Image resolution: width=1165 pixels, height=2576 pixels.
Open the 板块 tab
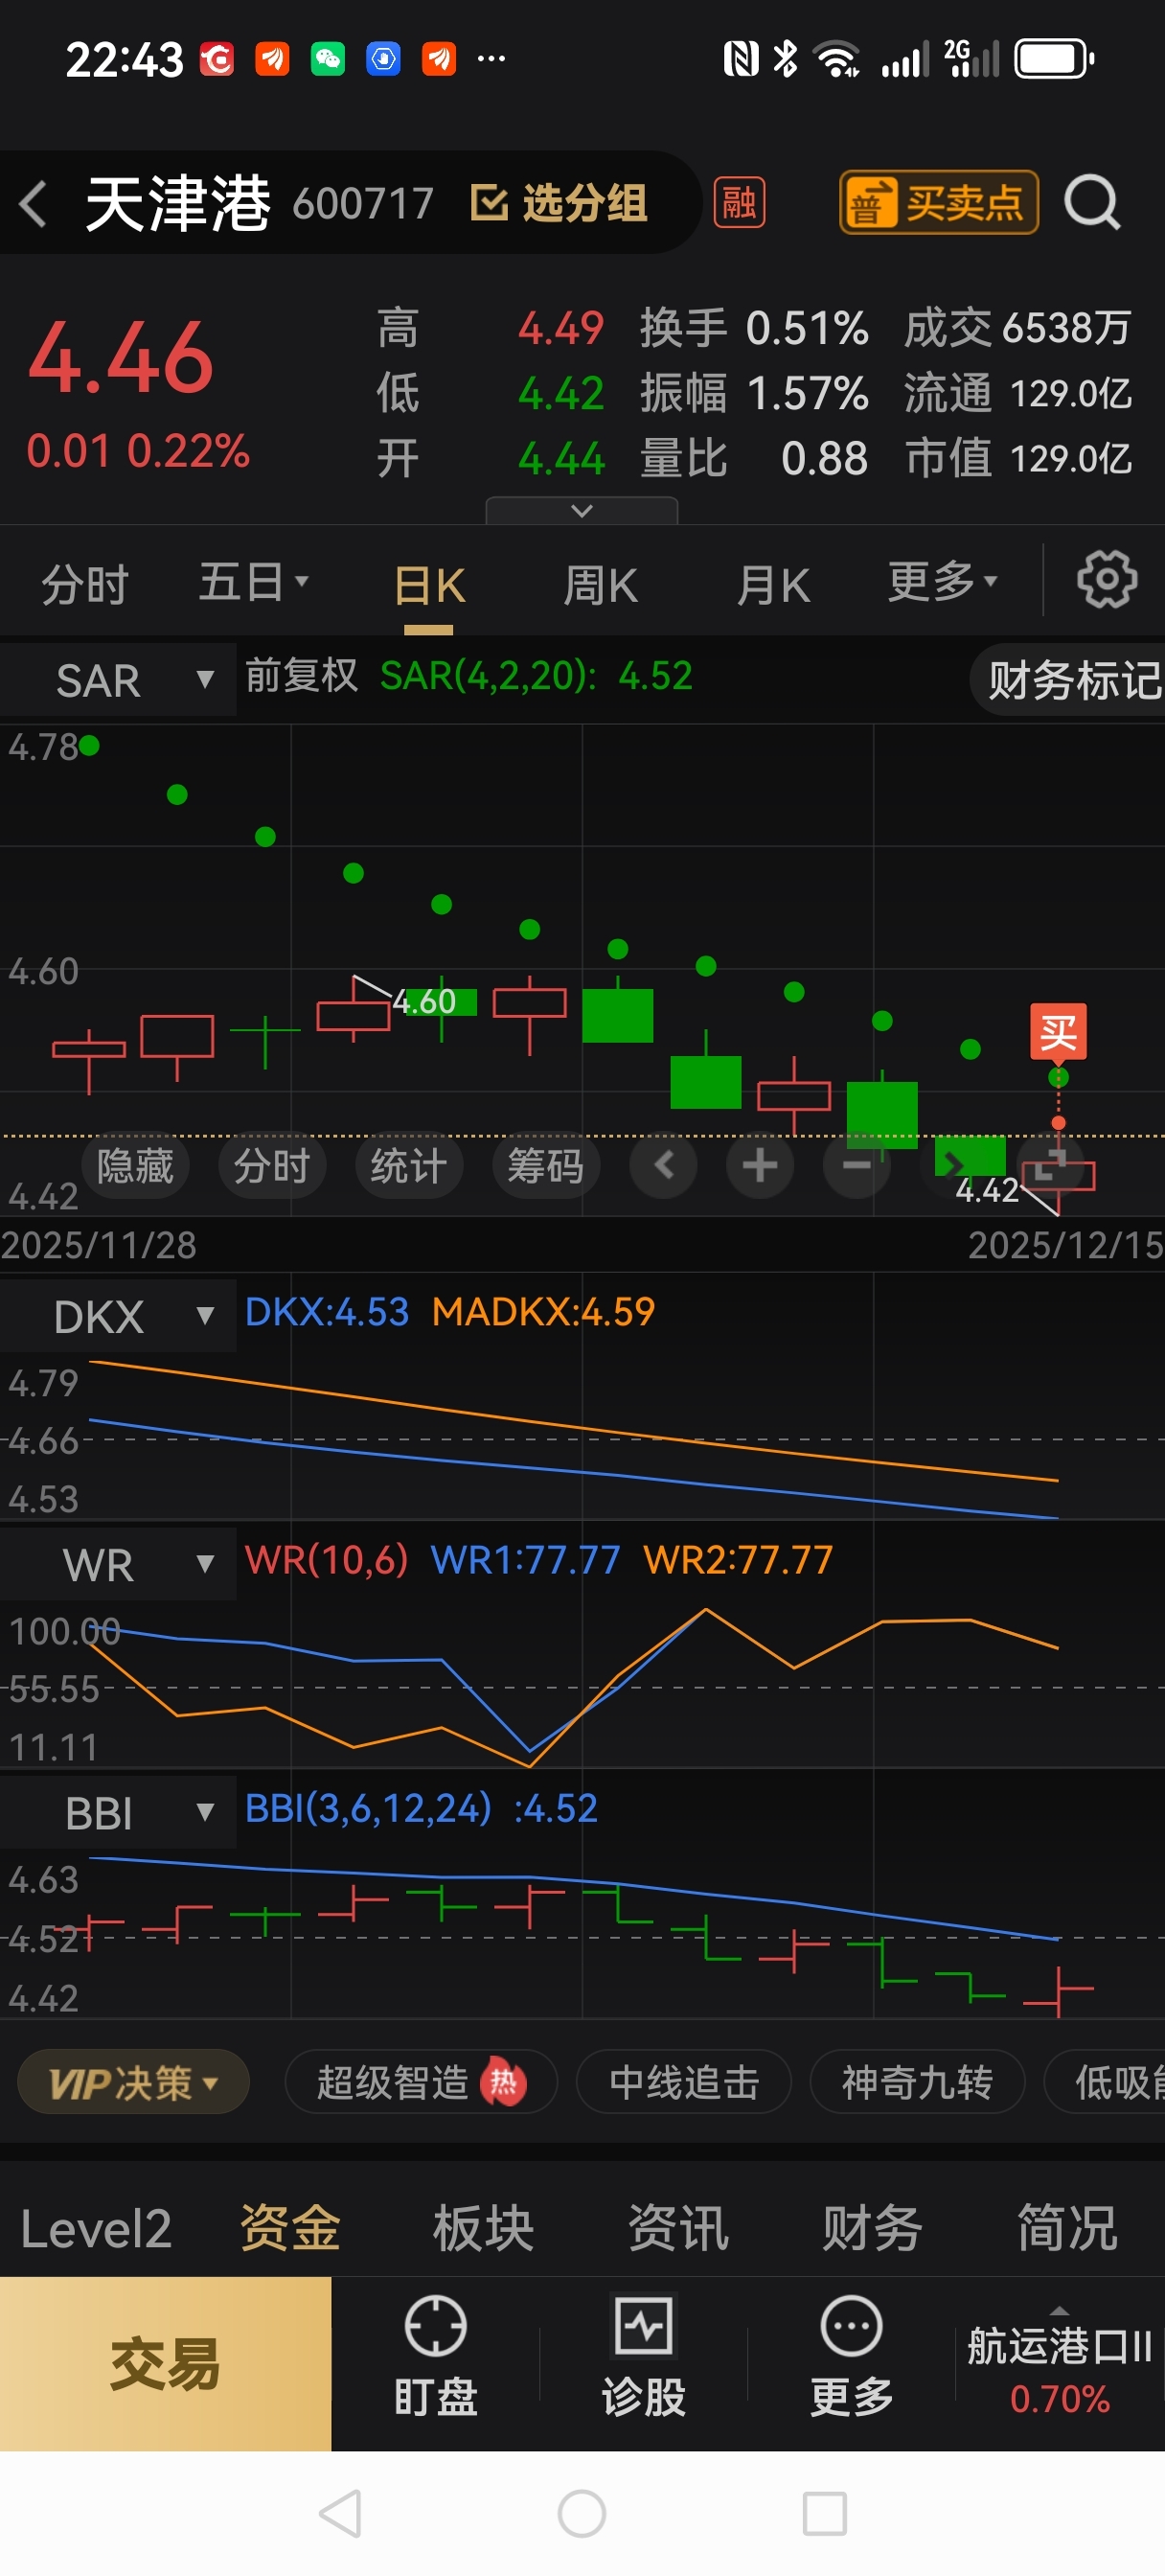[x=484, y=2229]
